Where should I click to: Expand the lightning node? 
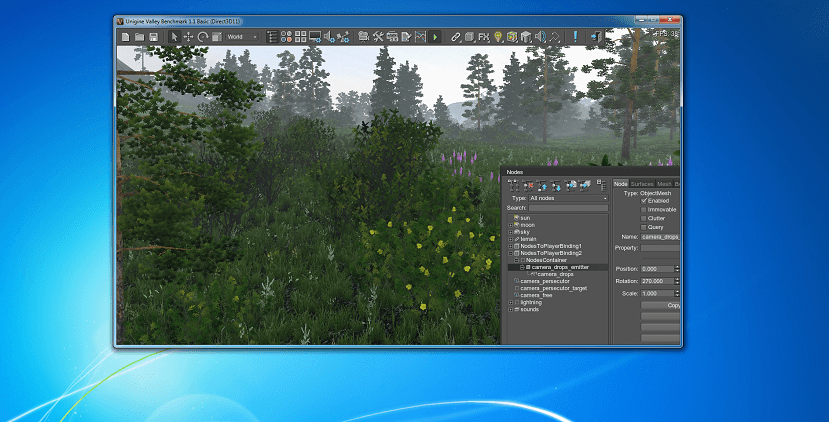[511, 302]
